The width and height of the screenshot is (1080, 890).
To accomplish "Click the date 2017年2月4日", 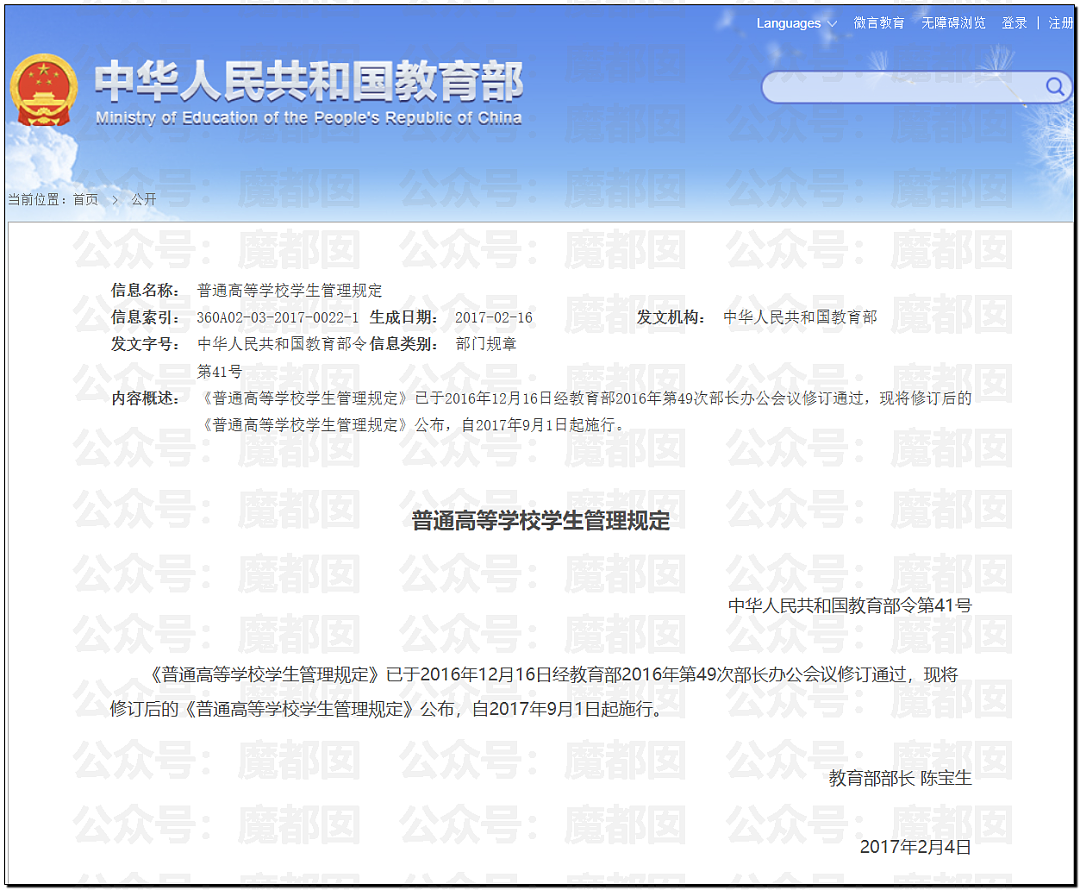I will (915, 847).
